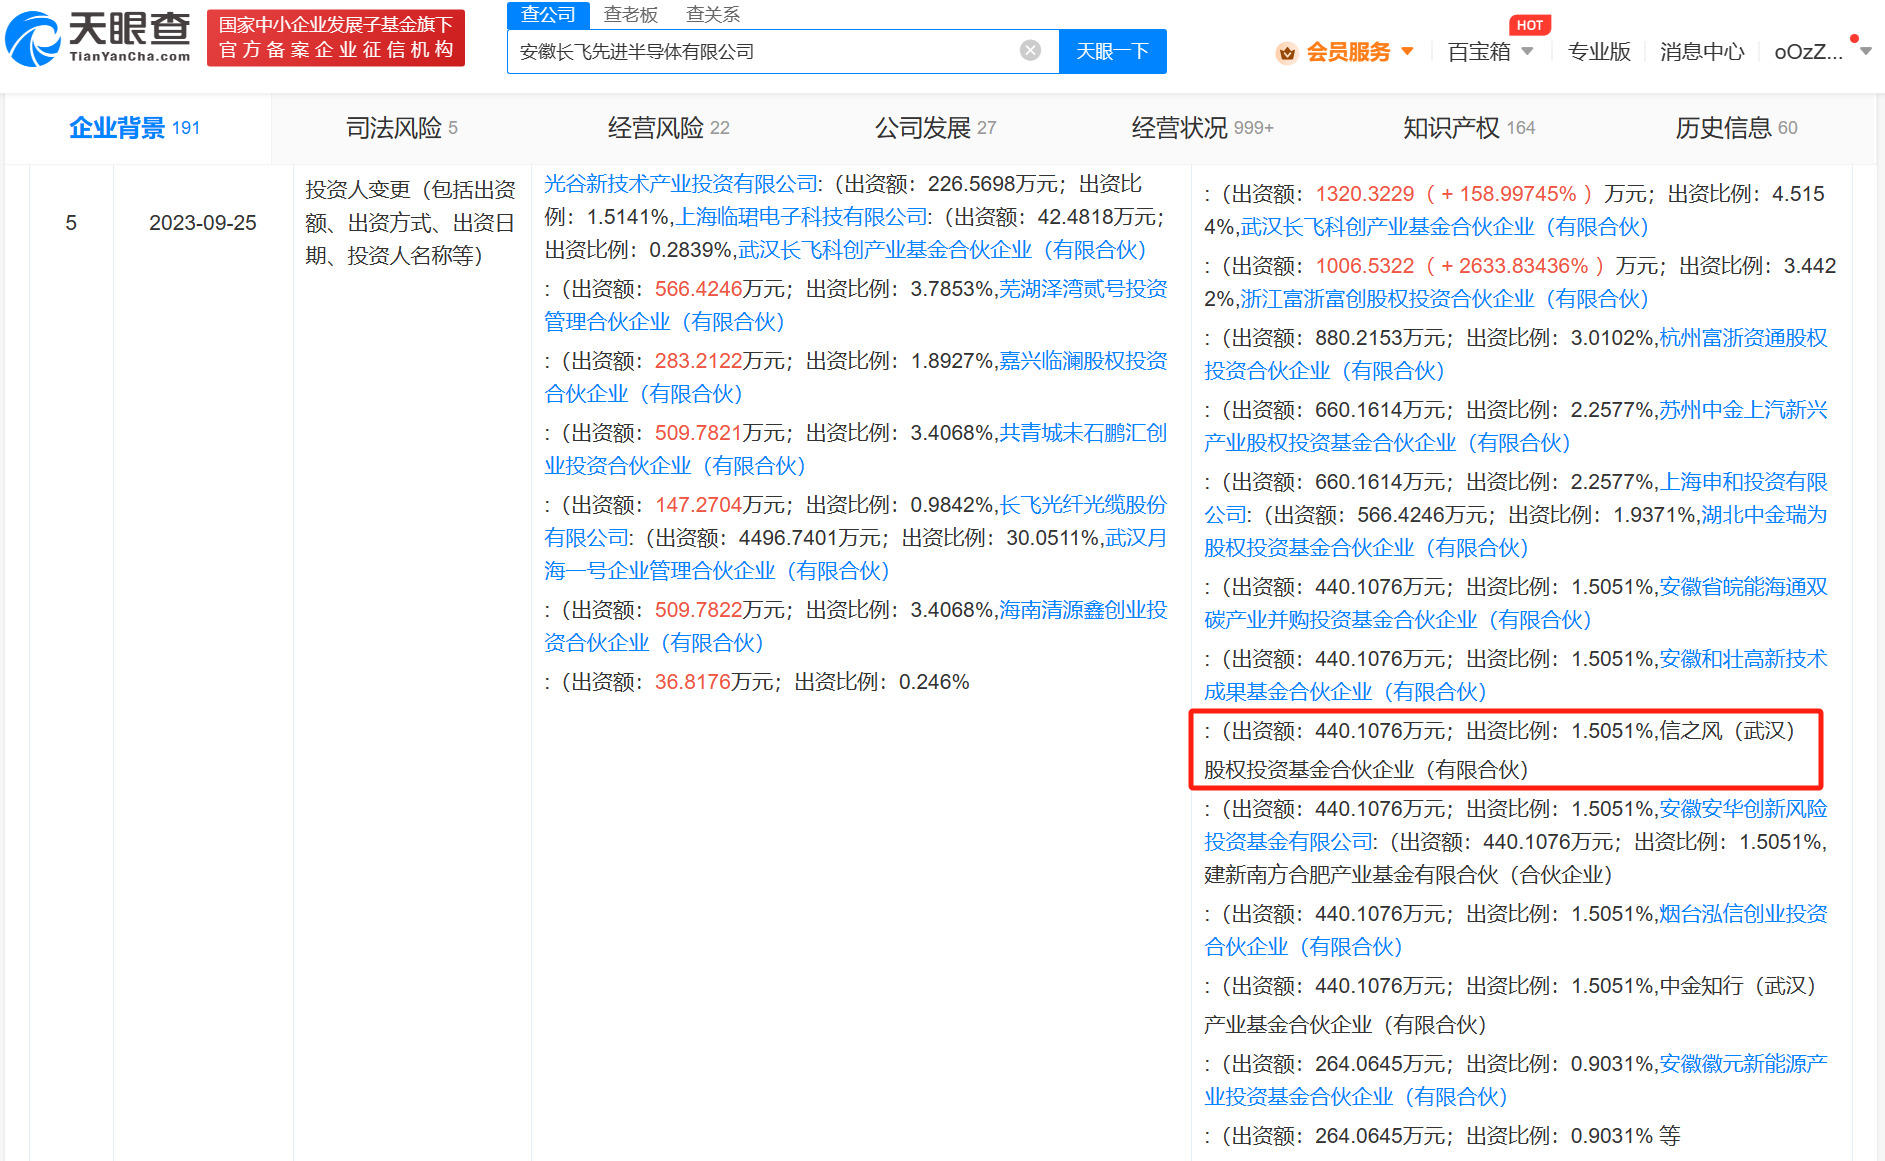Click the 天眼一下 search button

(1113, 51)
